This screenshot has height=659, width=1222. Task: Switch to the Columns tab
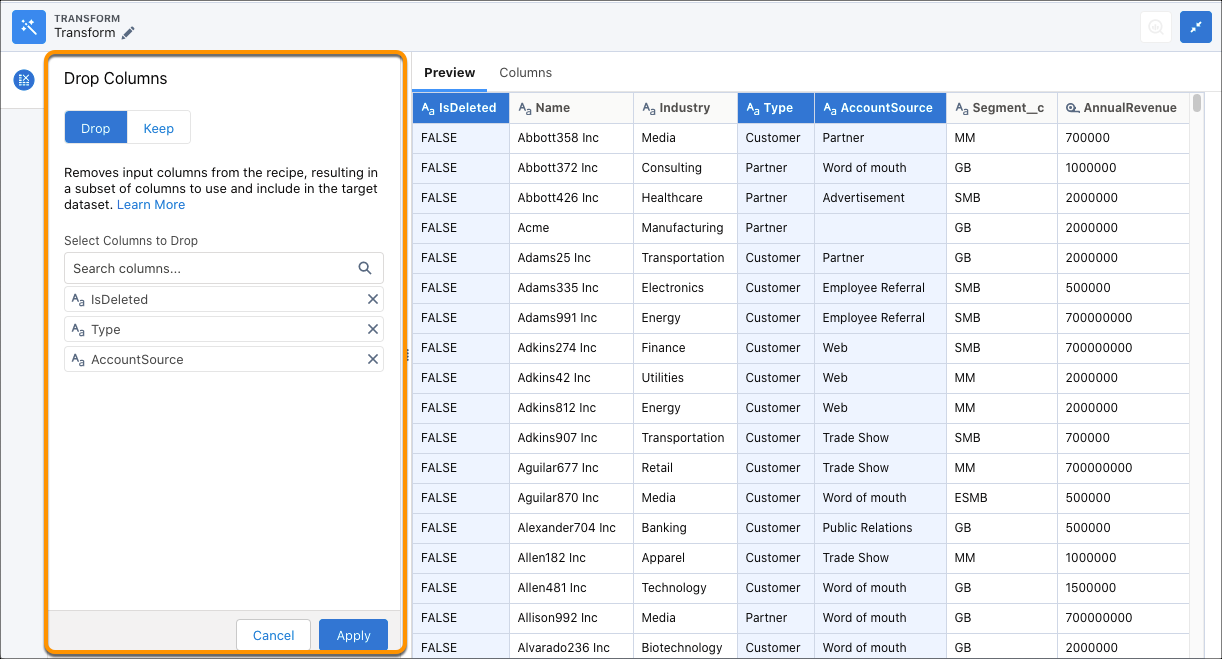coord(525,72)
